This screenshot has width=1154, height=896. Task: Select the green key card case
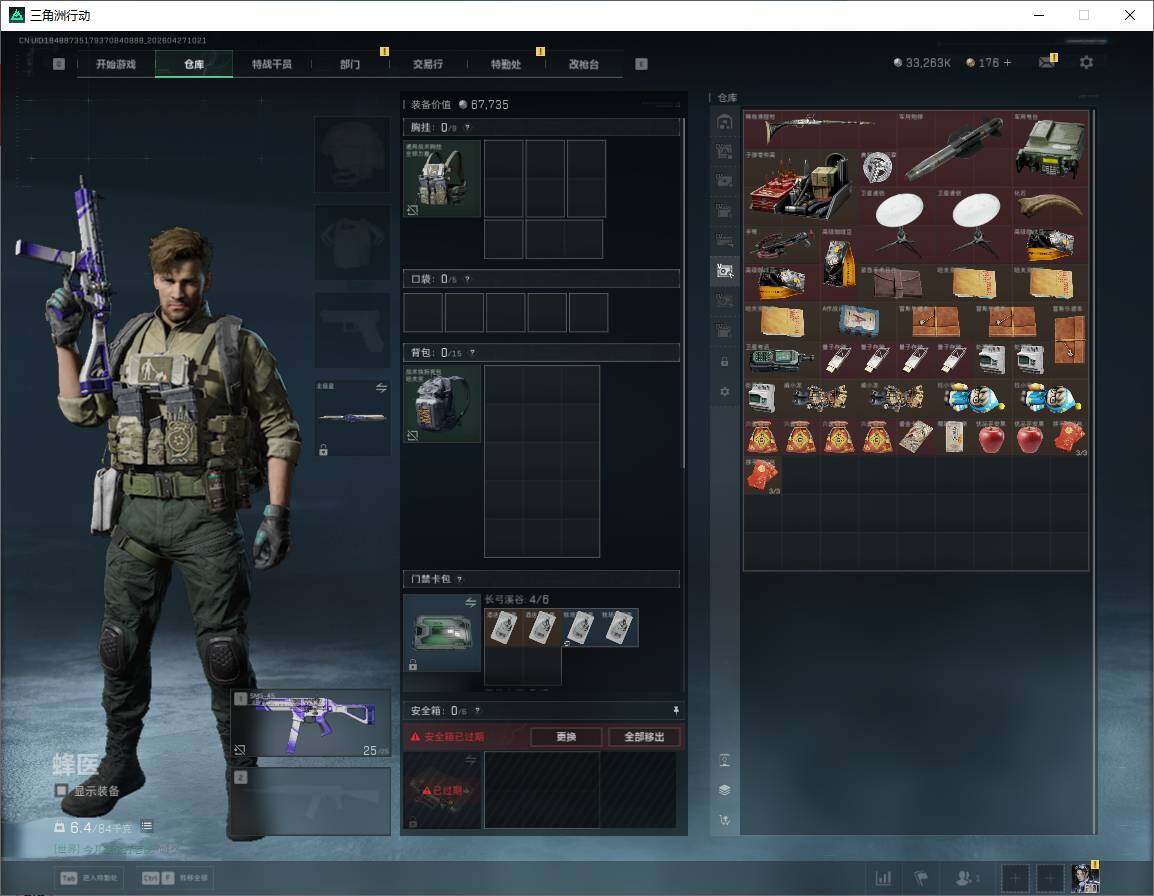442,633
